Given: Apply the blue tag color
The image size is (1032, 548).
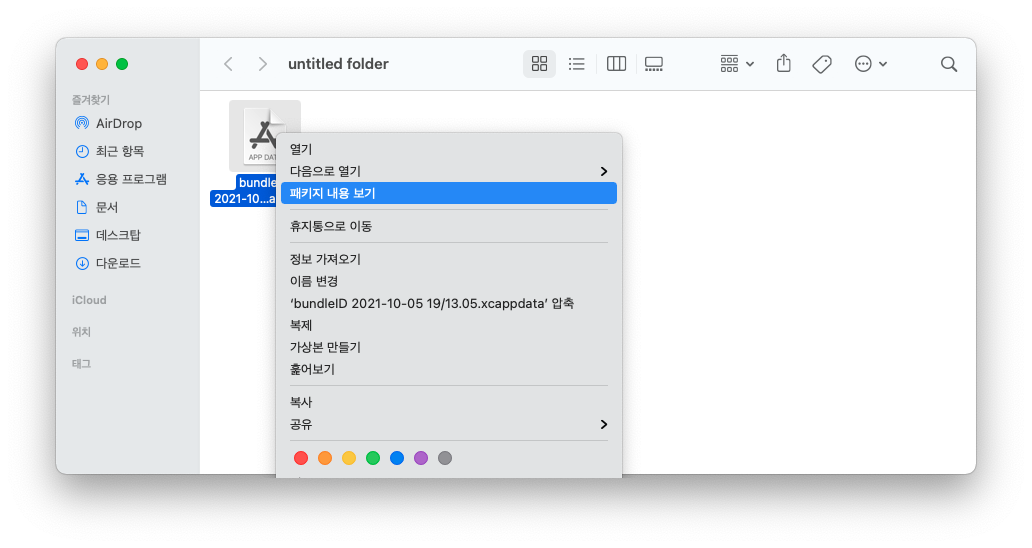Looking at the screenshot, I should (397, 458).
